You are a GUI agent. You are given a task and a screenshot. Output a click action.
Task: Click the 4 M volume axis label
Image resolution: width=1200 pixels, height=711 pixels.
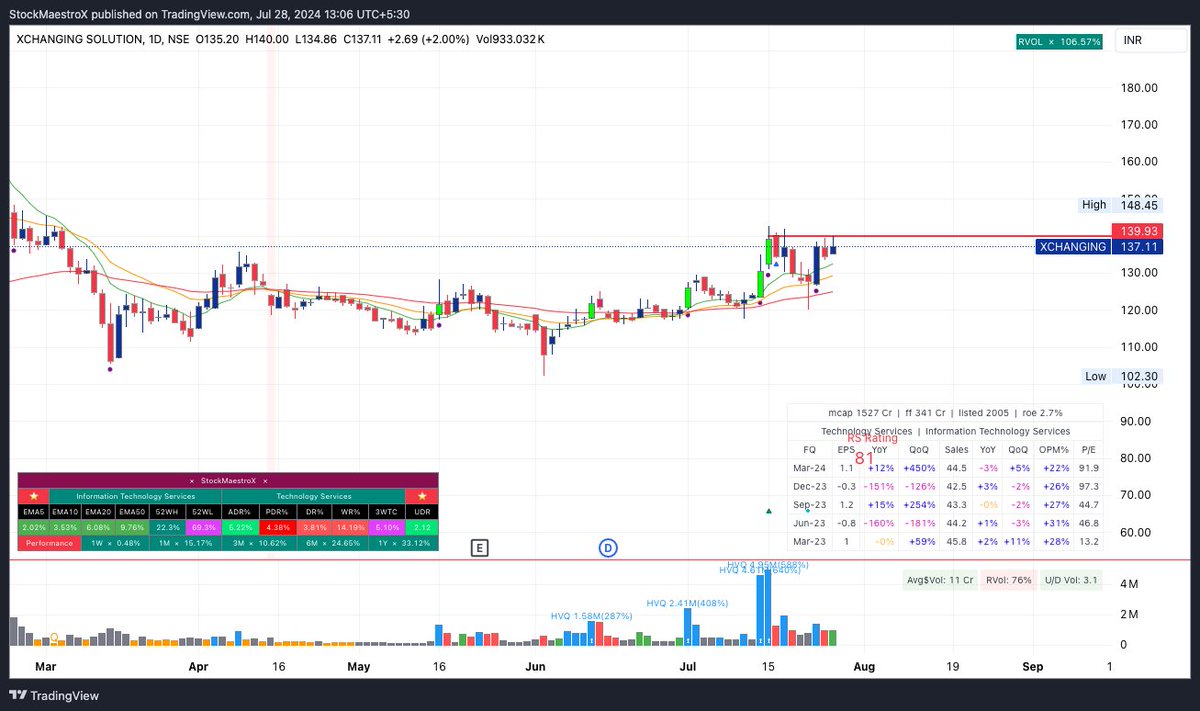coord(1130,583)
